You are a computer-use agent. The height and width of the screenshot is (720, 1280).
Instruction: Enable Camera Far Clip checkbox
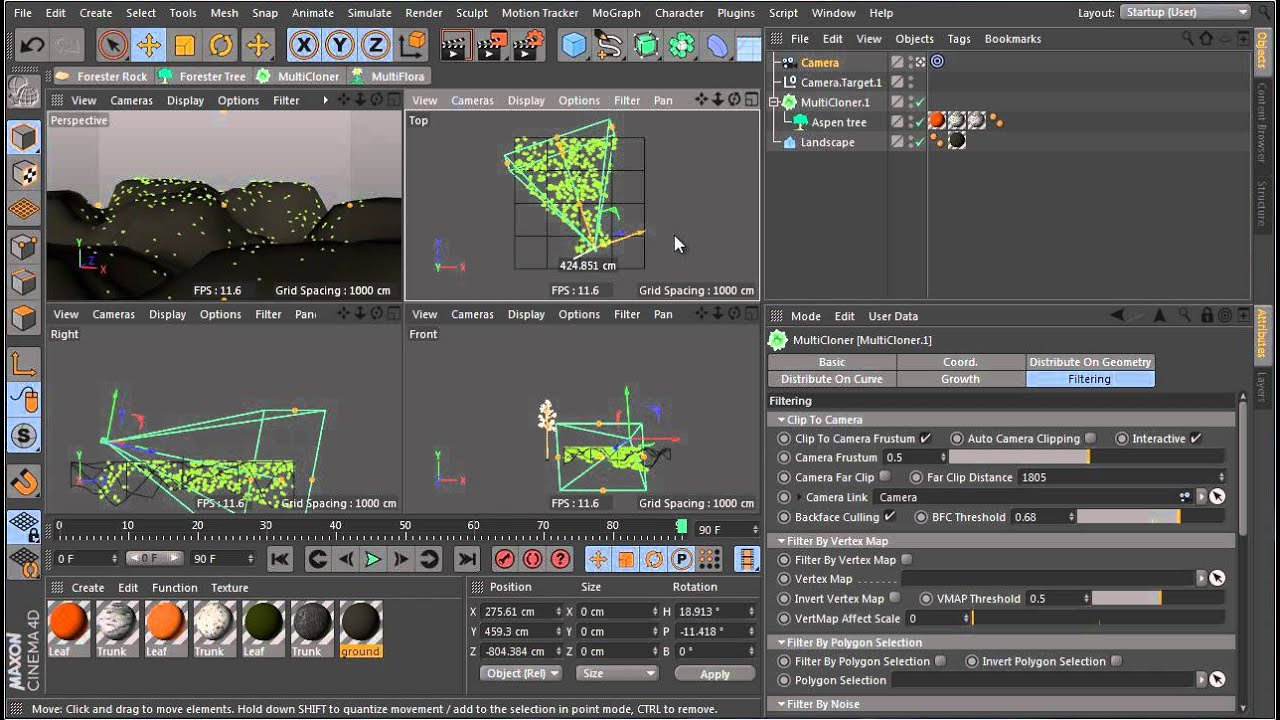[885, 477]
